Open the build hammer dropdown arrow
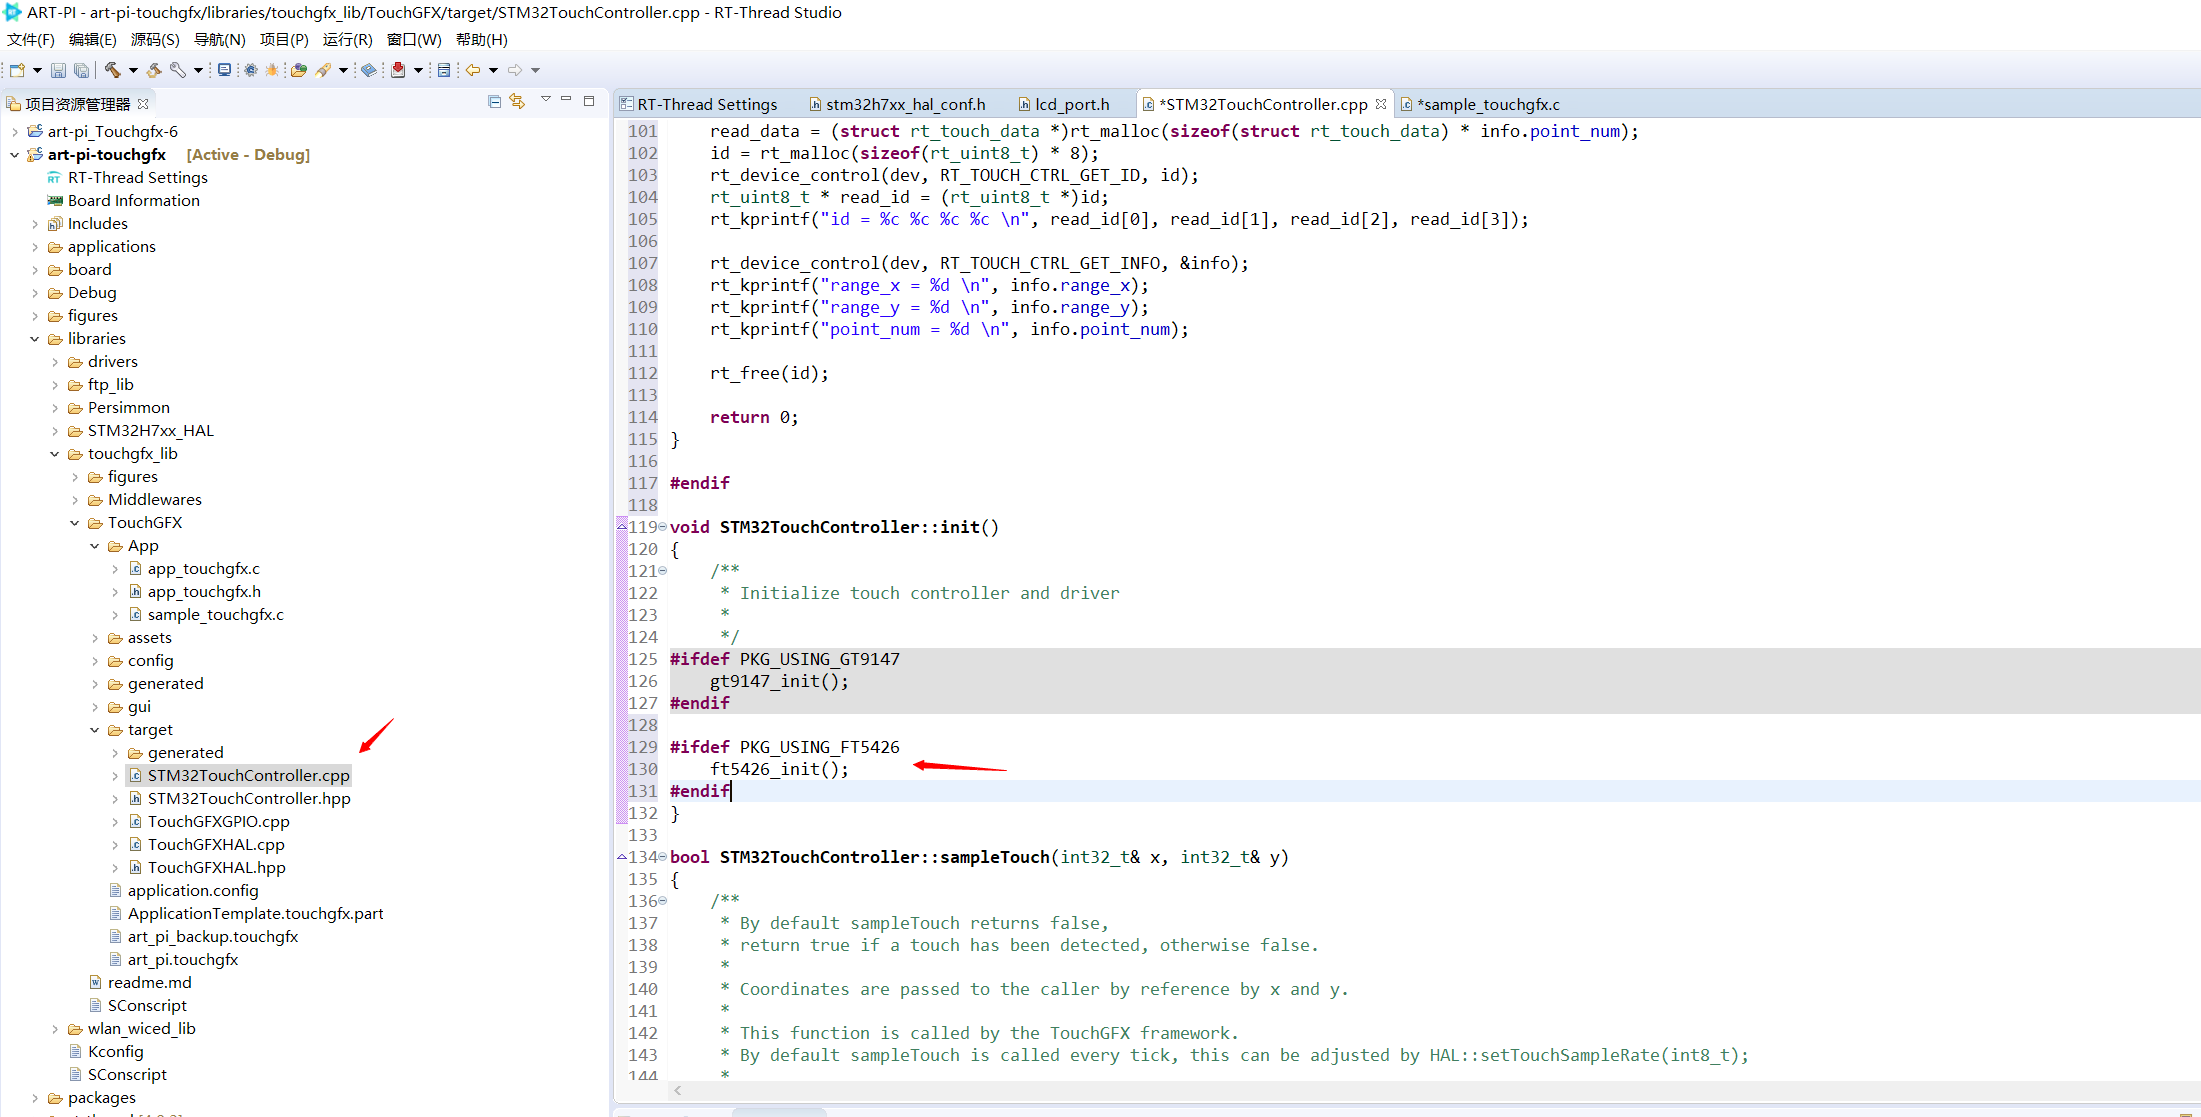2201x1117 pixels. [x=133, y=70]
